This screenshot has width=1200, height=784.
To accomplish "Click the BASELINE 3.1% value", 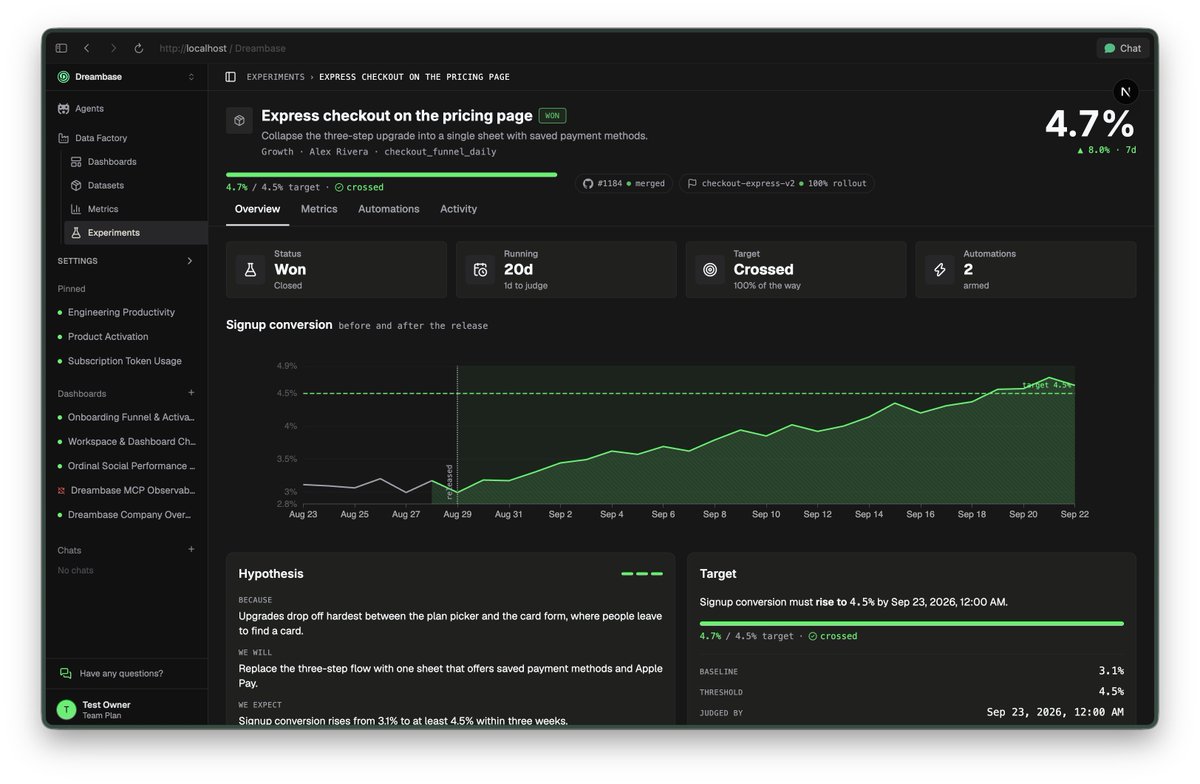I will coord(1111,671).
